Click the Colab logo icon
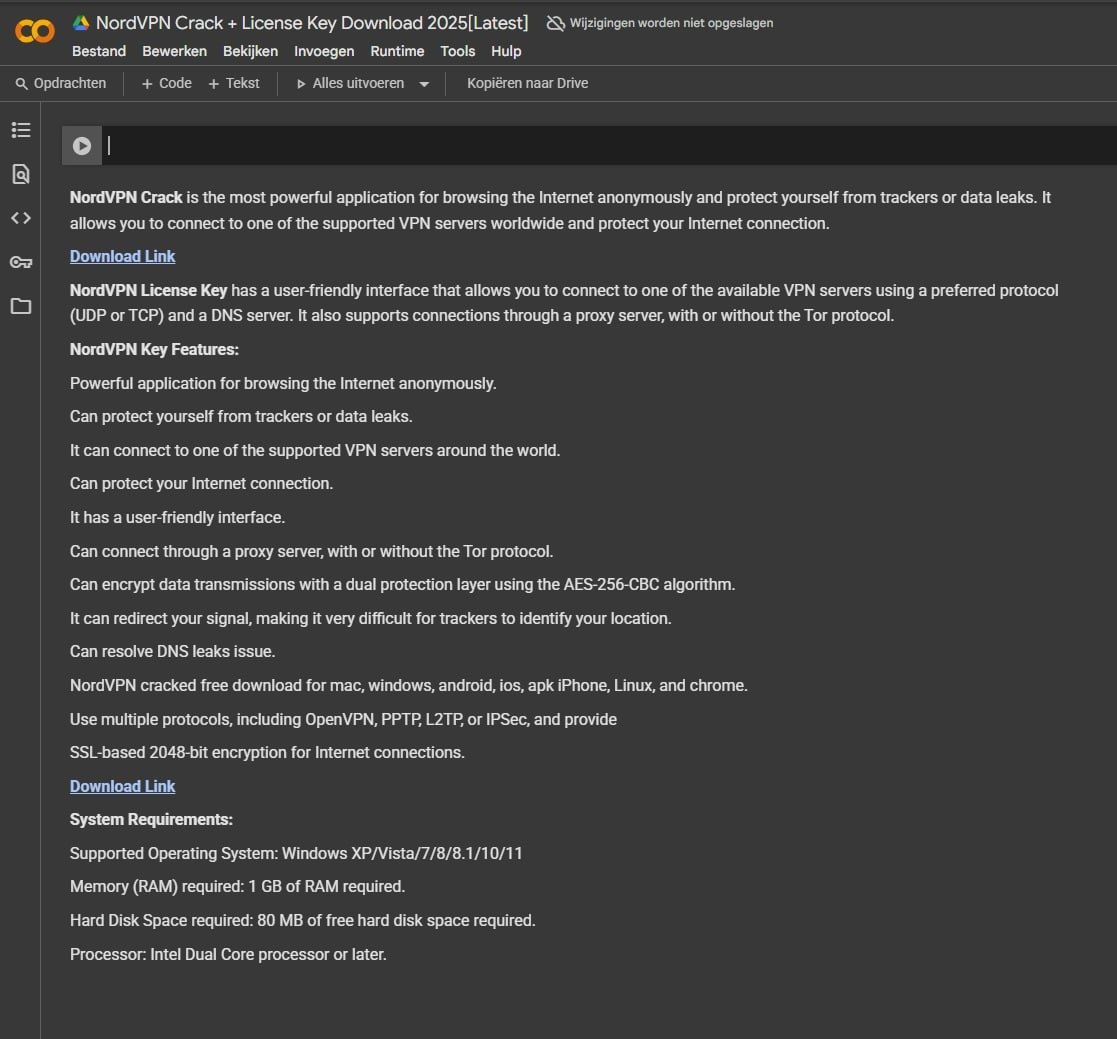Screen dimensions: 1117x1039 34,31
